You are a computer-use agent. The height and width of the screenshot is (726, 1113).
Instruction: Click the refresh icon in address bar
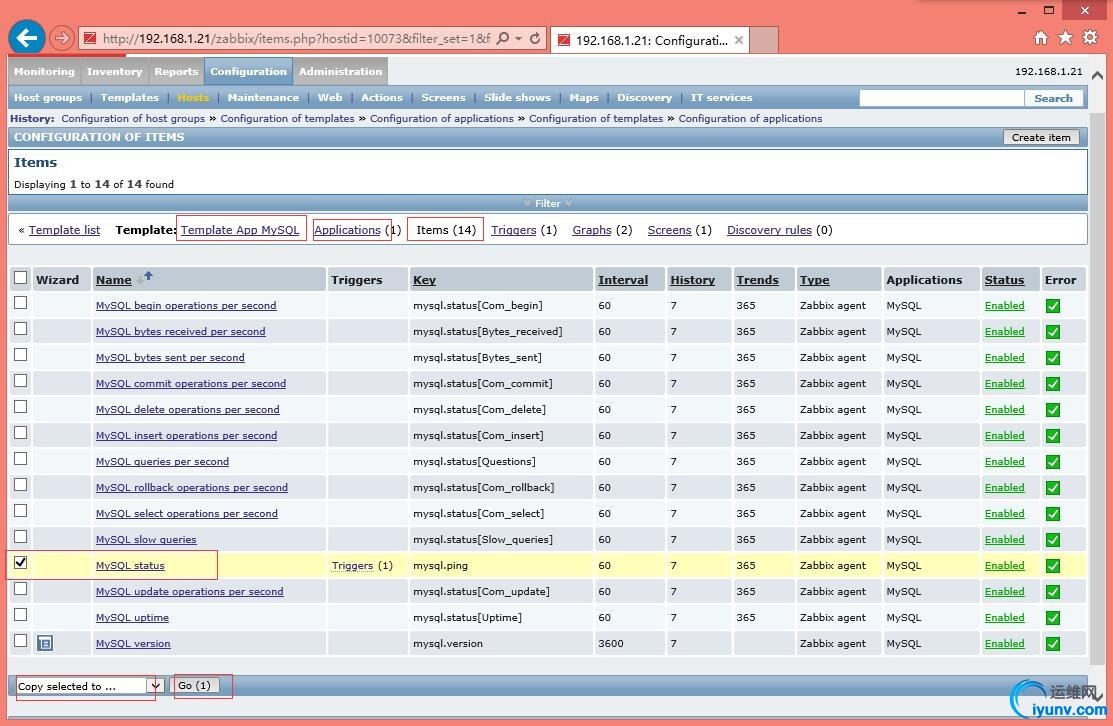tap(535, 39)
